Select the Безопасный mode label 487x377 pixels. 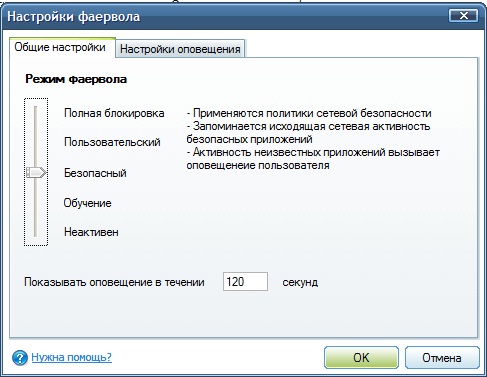click(x=95, y=173)
